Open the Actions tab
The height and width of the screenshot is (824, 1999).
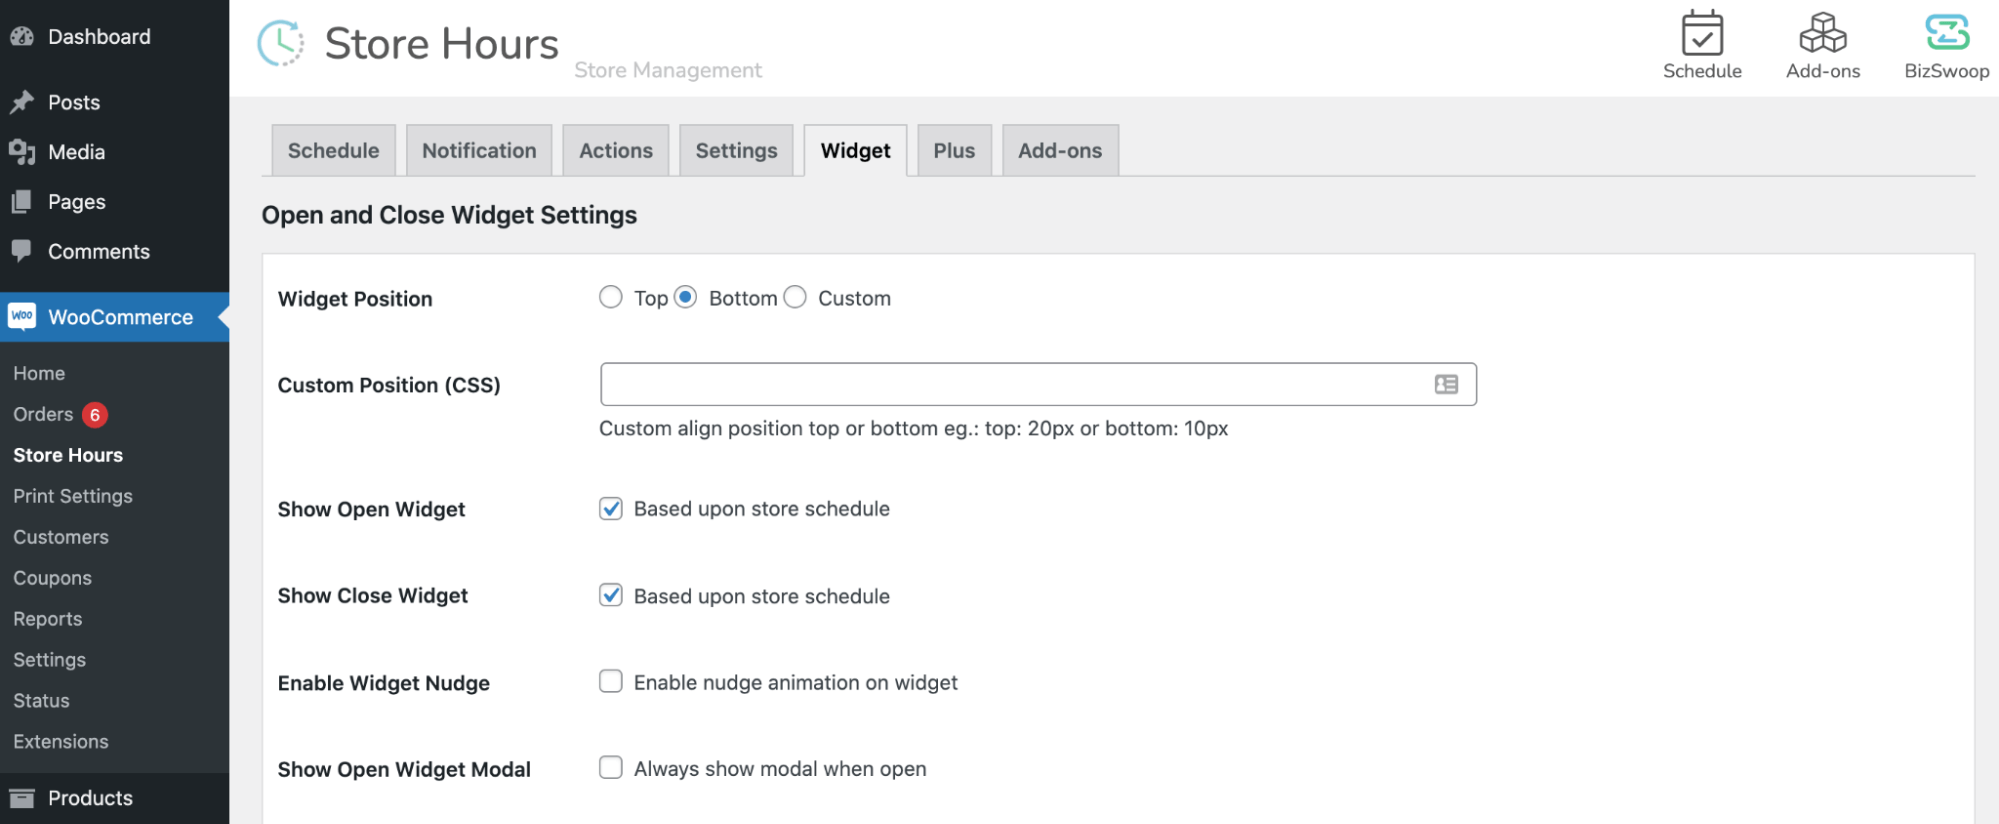click(615, 151)
